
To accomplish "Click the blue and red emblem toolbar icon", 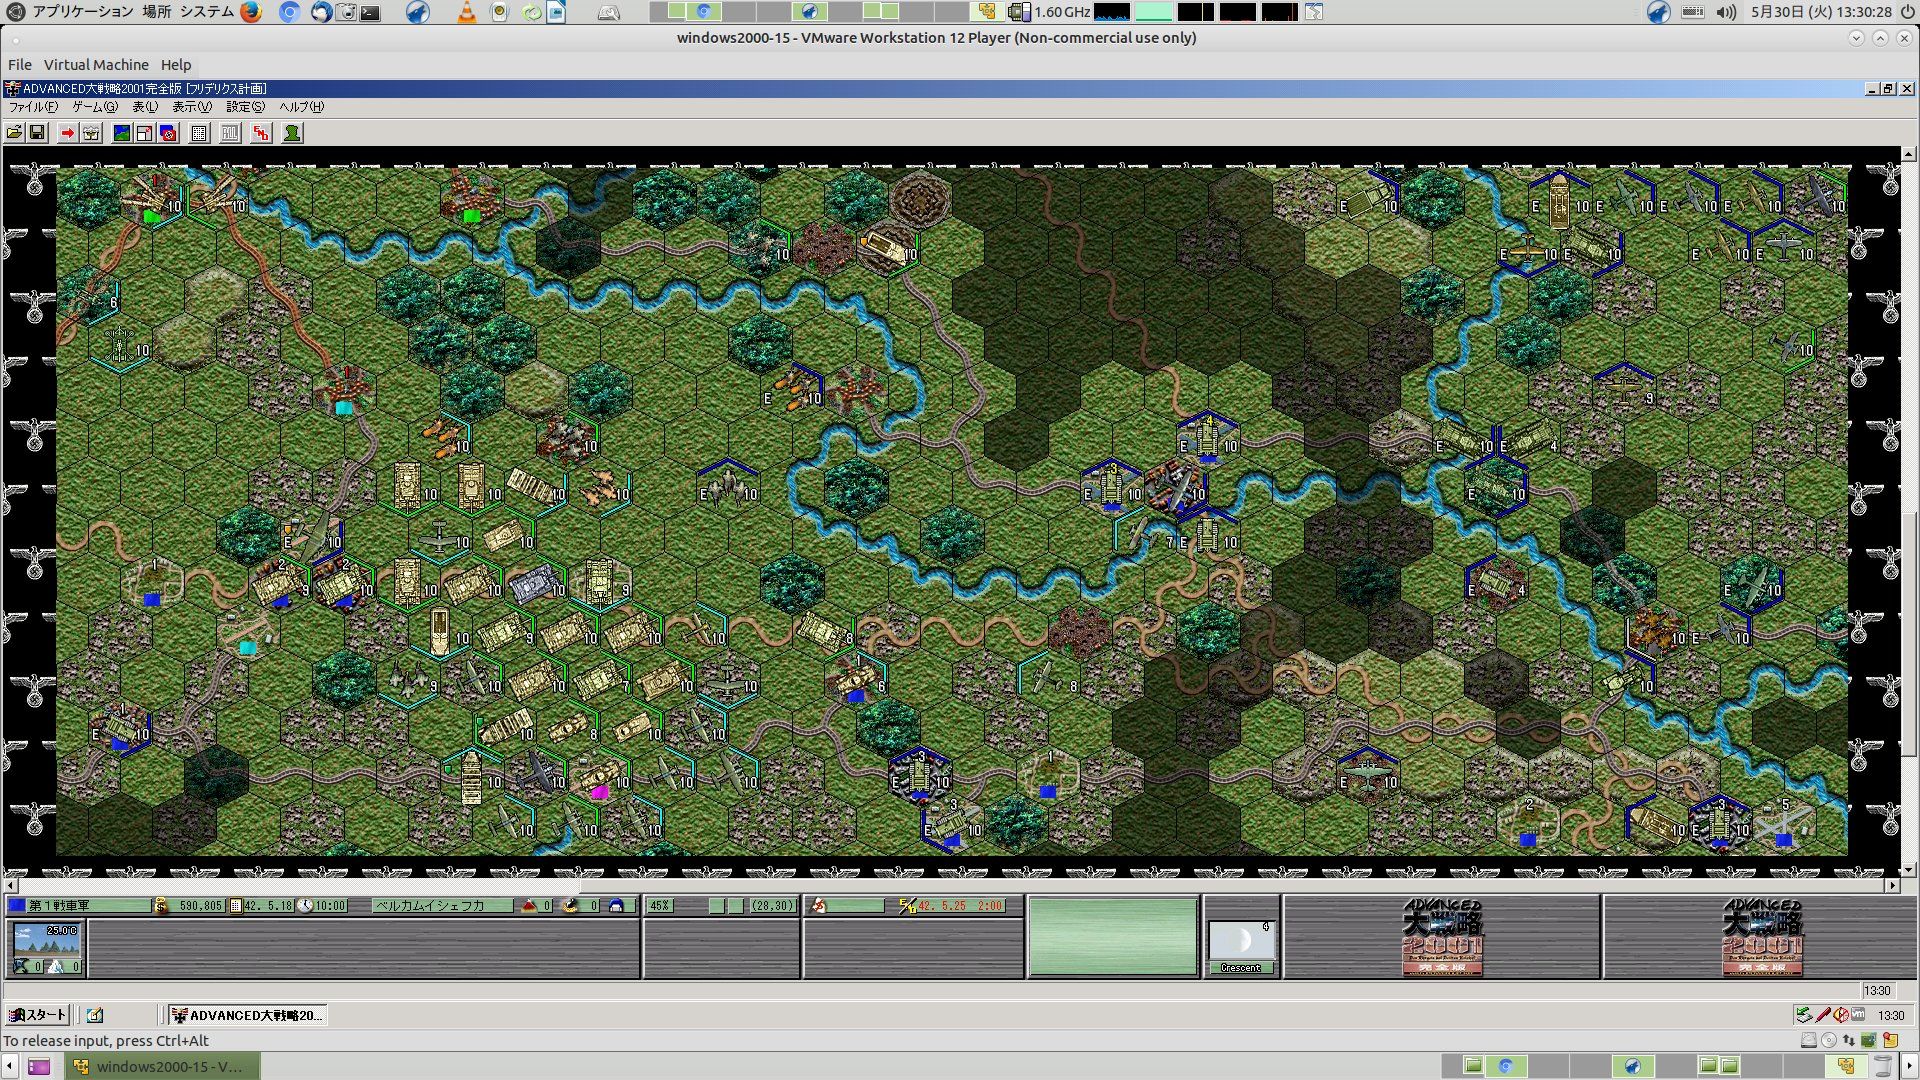I will click(x=168, y=133).
